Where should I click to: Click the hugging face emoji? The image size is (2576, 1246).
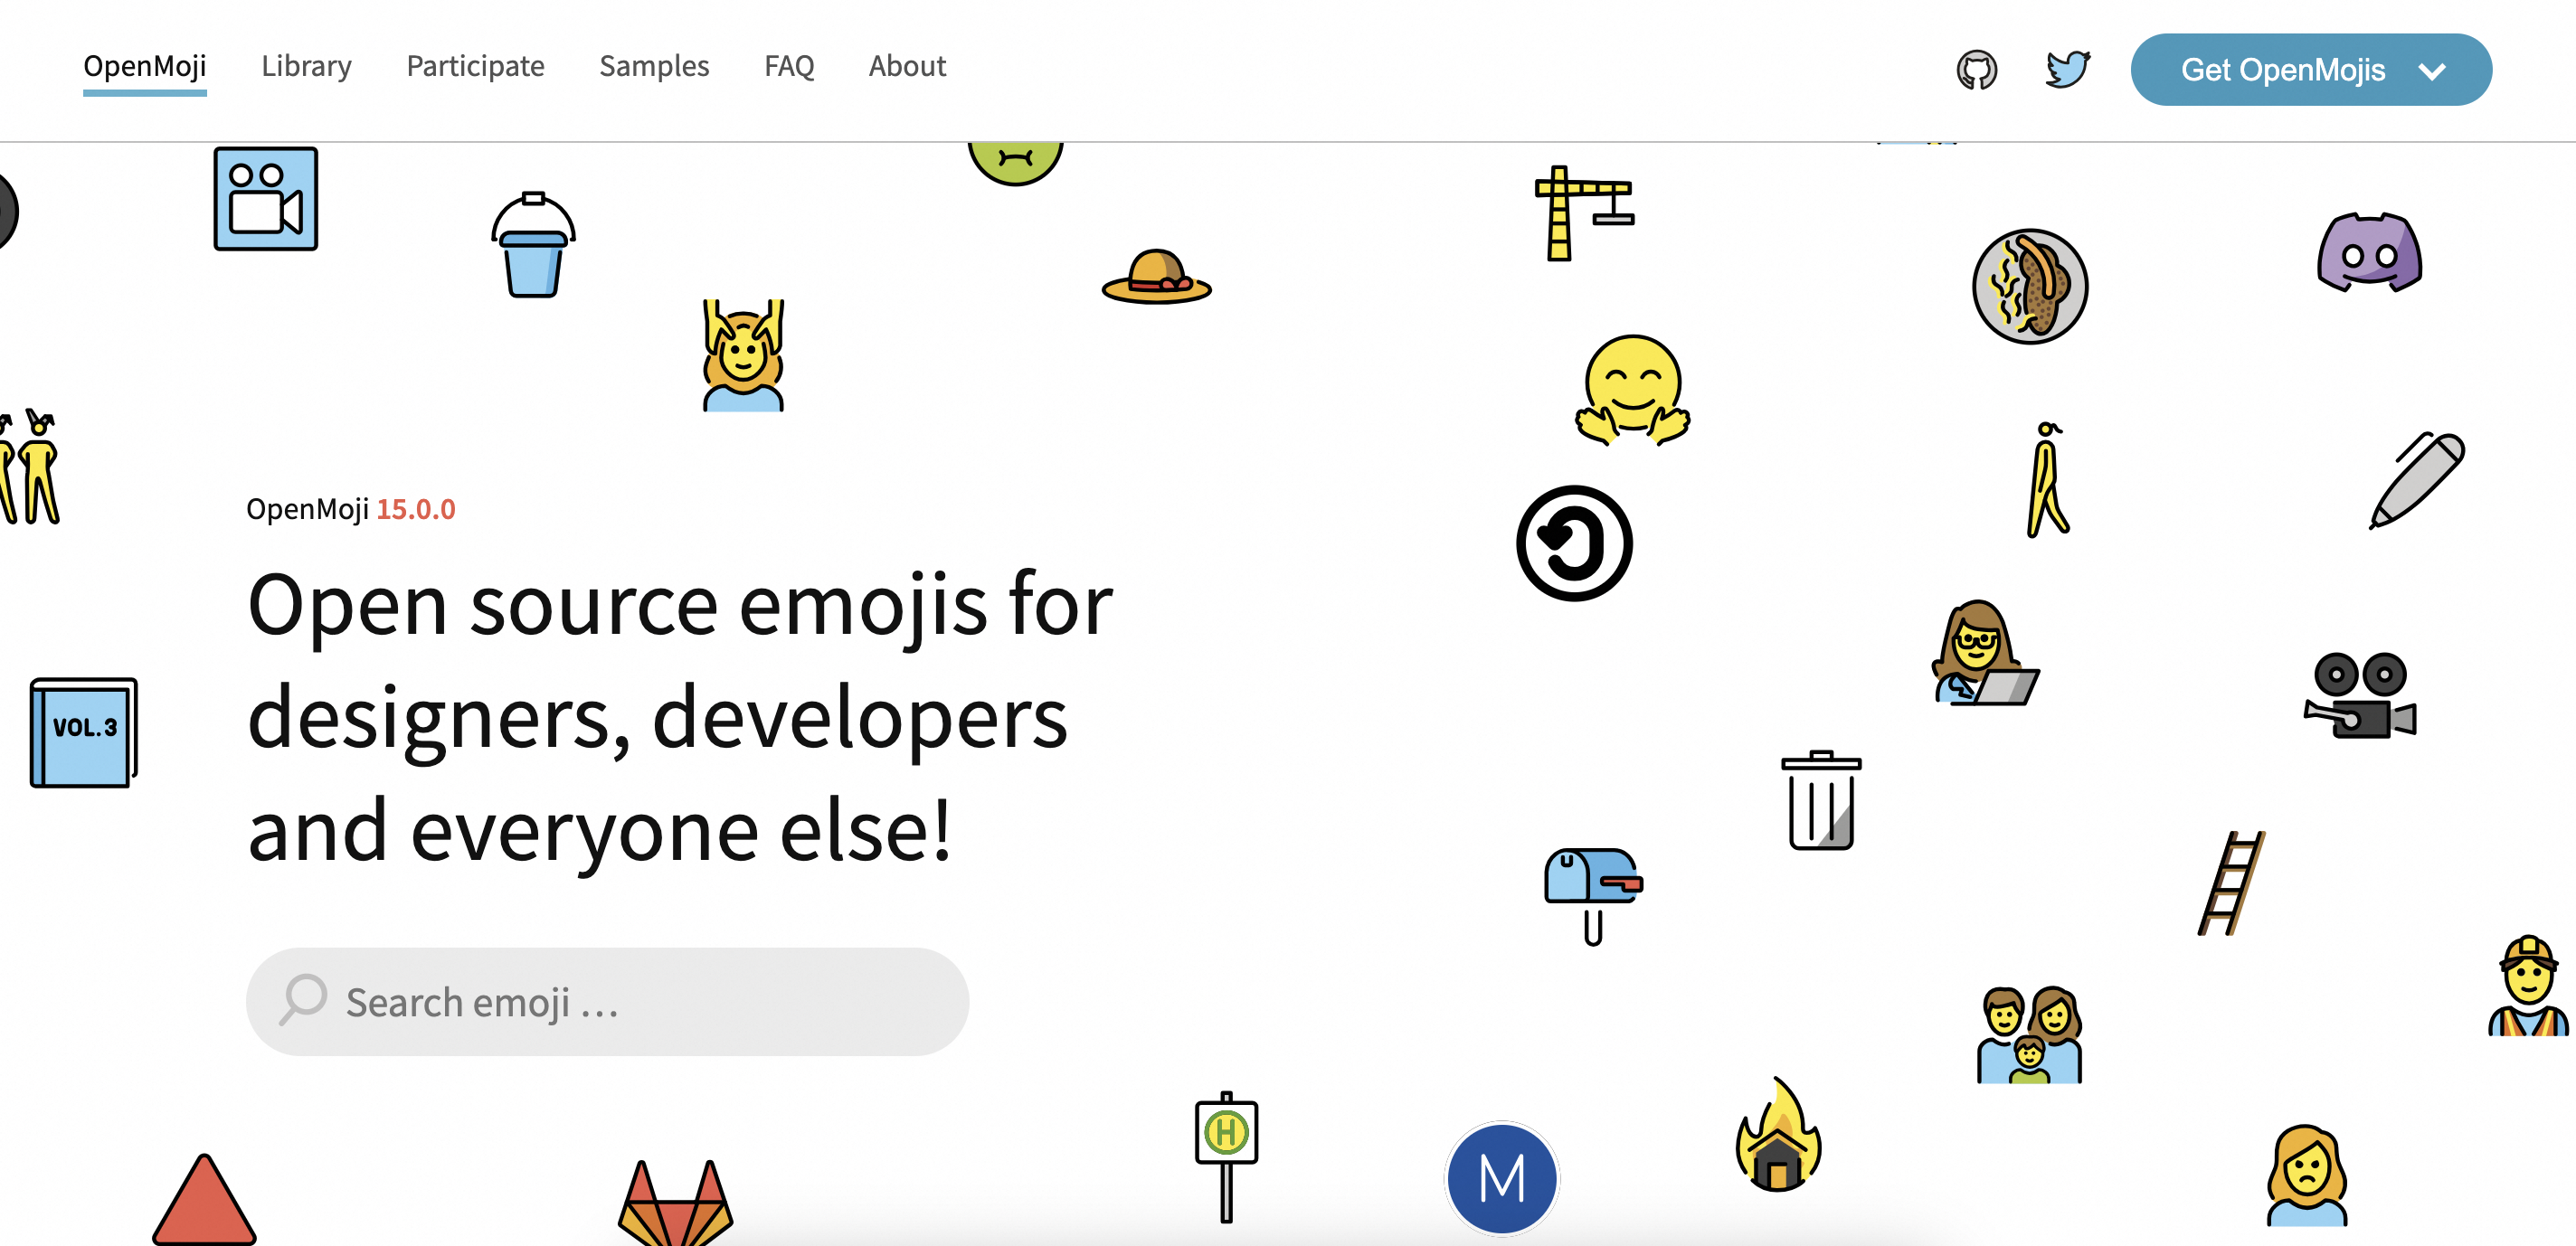click(x=1632, y=390)
